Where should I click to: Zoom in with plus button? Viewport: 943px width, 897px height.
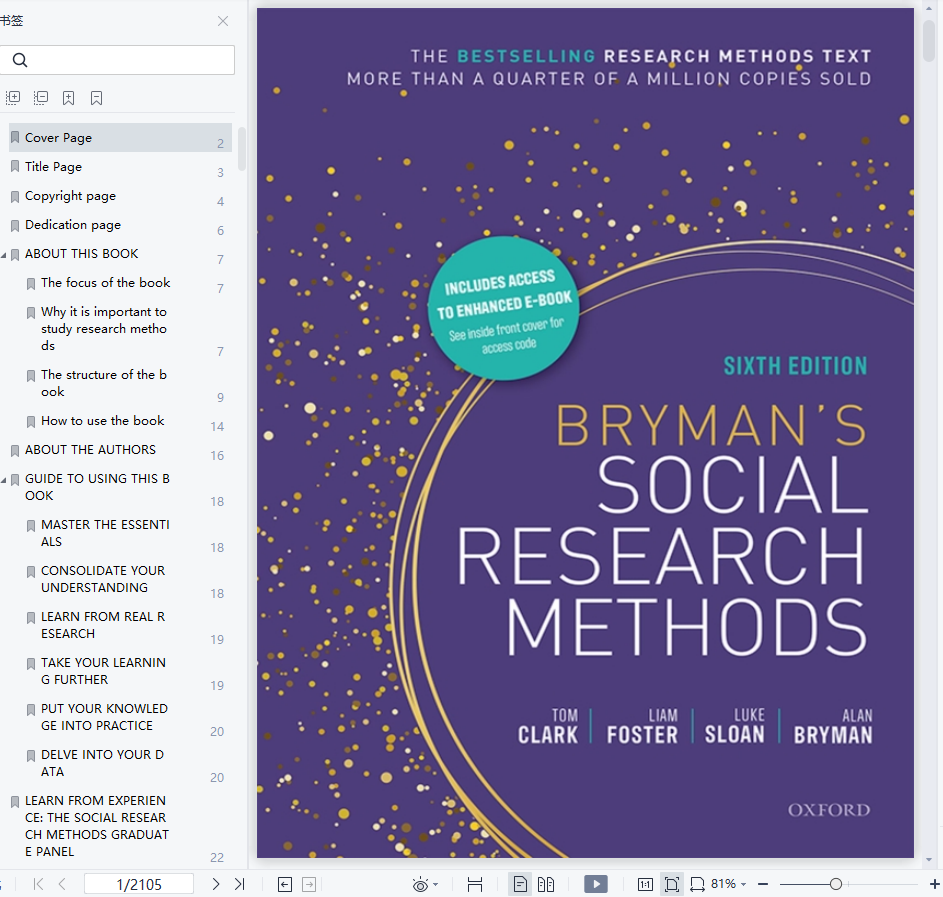pyautogui.click(x=935, y=884)
